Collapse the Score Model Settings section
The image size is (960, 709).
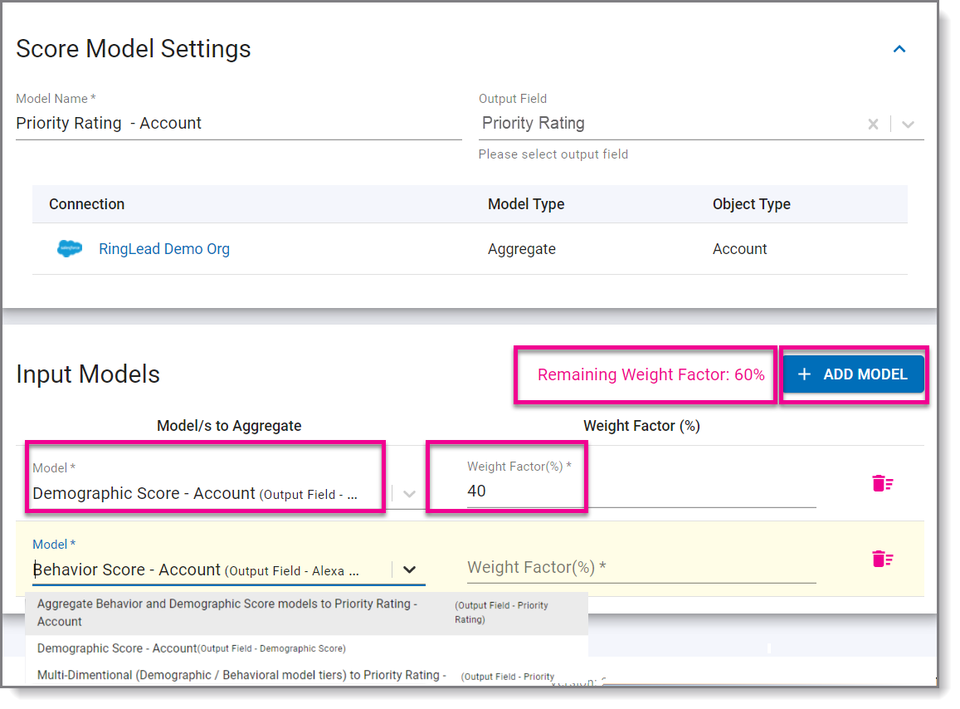(898, 48)
